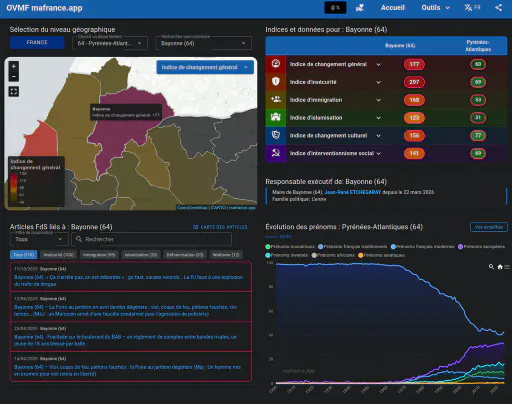The height and width of the screenshot is (404, 512).
Task: Toggle Prénoms musulmans series in legend
Action: [290, 247]
